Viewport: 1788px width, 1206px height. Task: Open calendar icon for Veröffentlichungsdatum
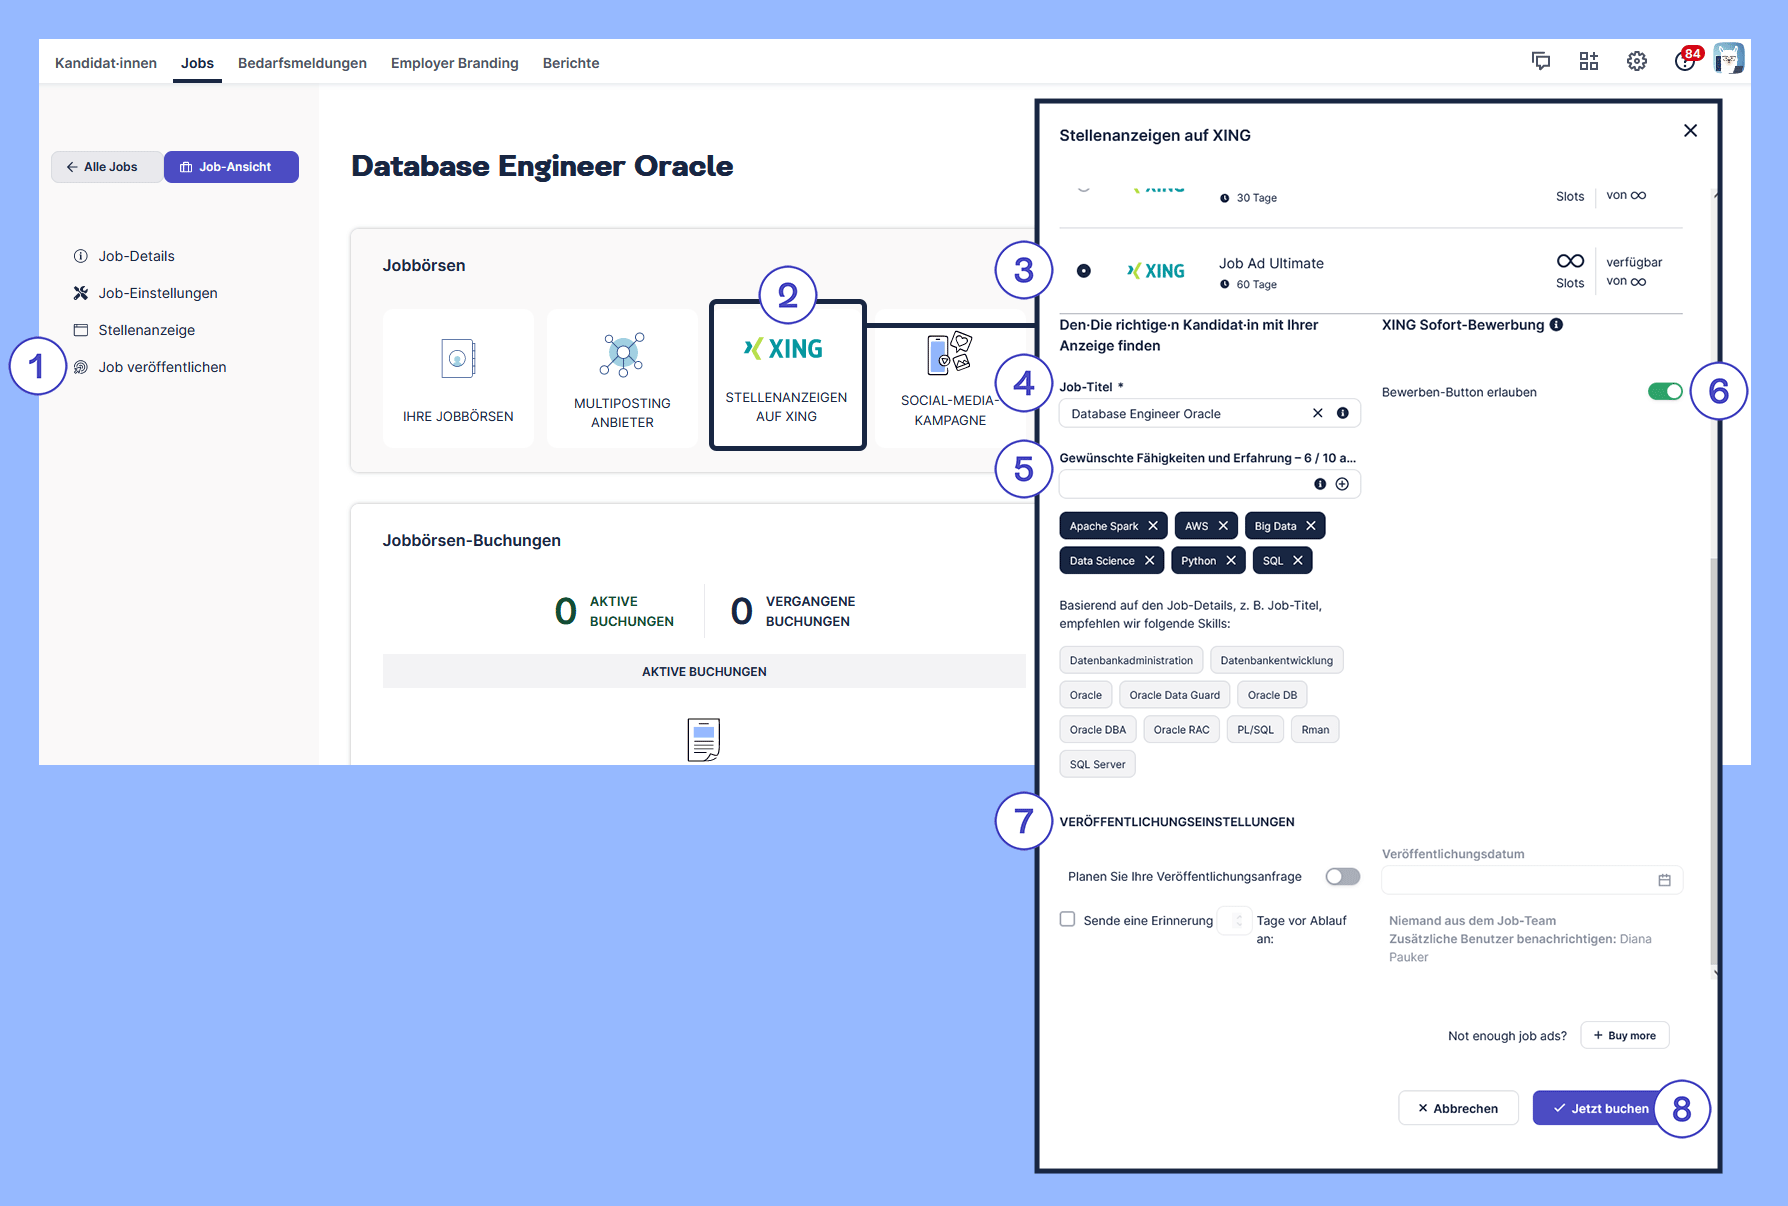1664,880
